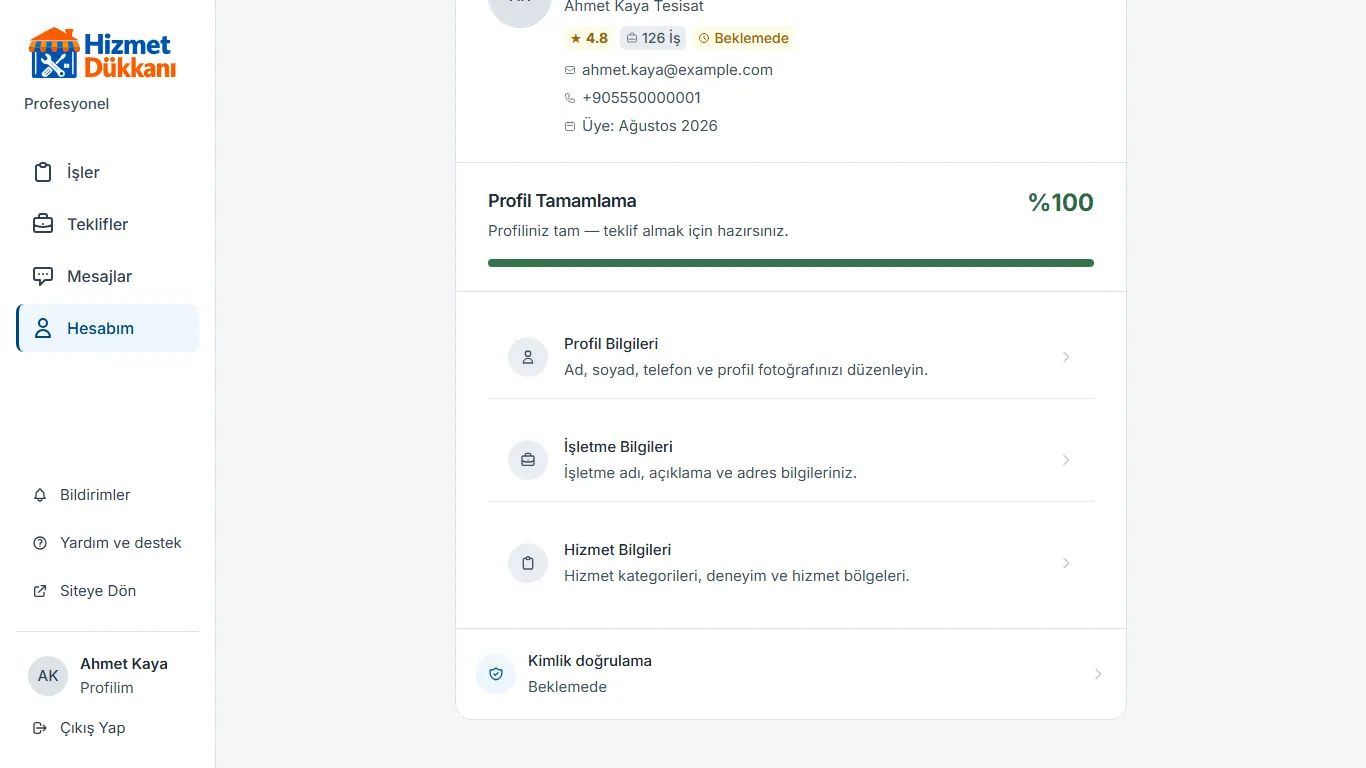Click the Çıkış Yap logout icon
Viewport: 1366px width, 768px height.
click(40, 728)
